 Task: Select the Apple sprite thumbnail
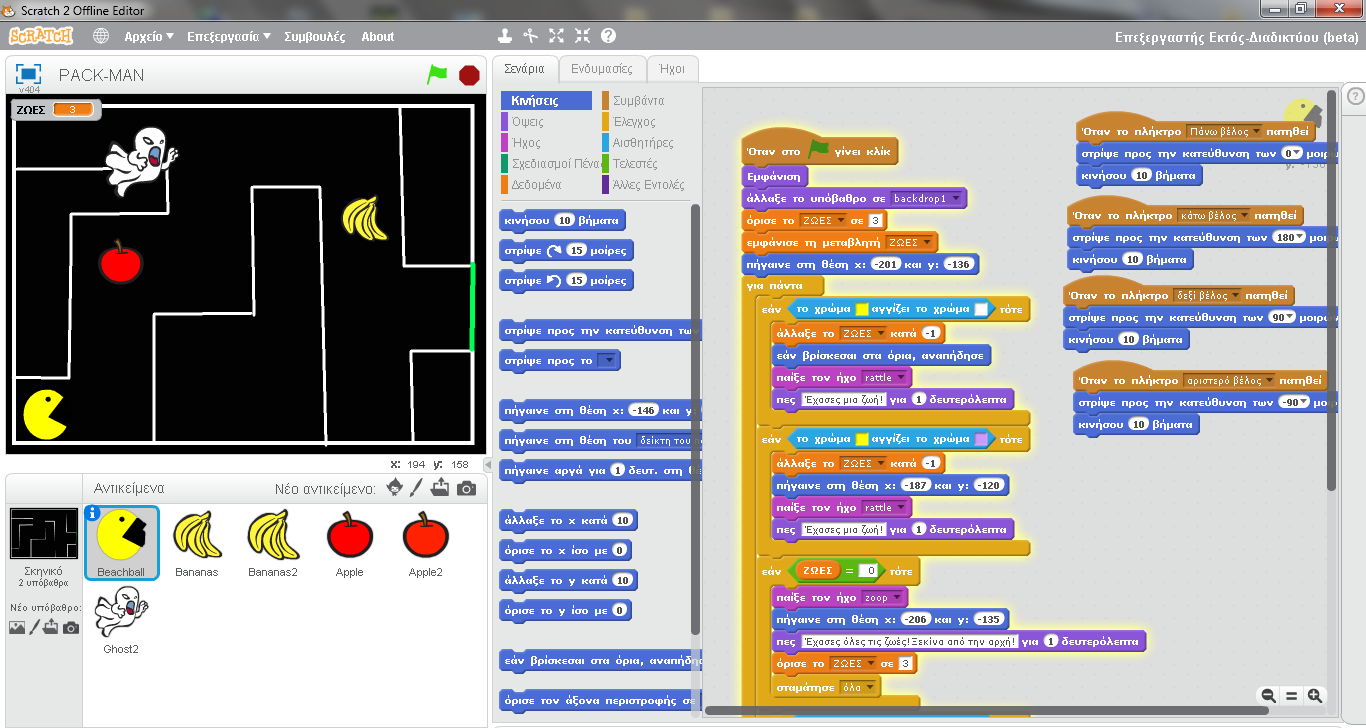[349, 543]
